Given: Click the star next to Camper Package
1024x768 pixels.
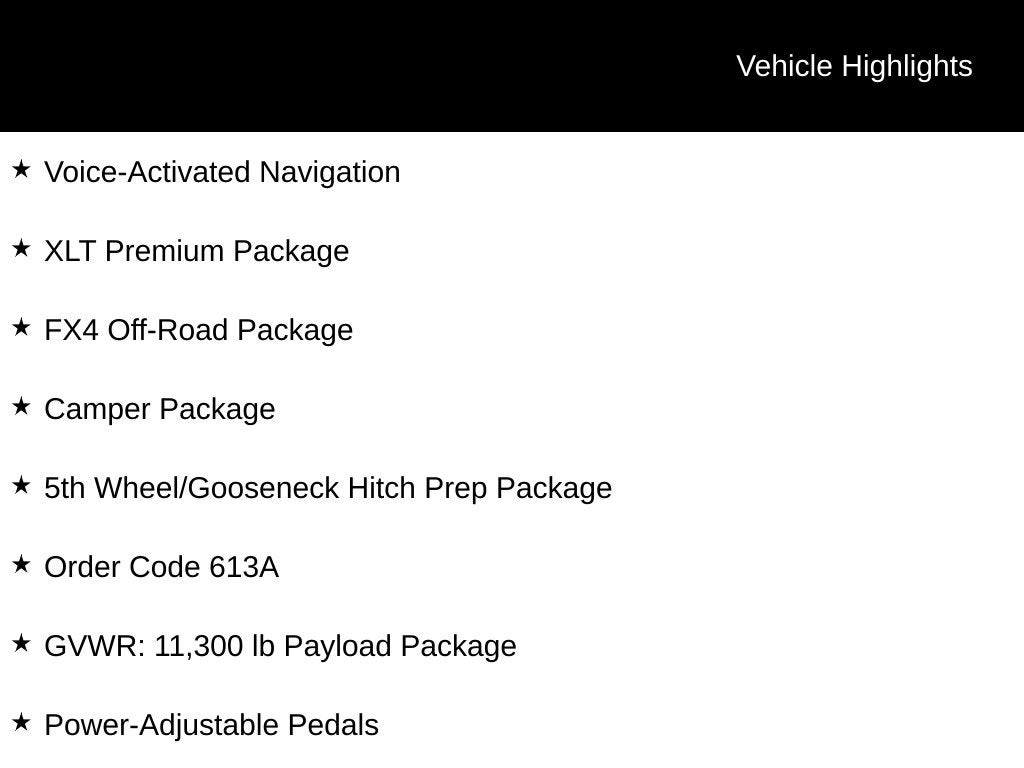Looking at the screenshot, I should point(21,406).
